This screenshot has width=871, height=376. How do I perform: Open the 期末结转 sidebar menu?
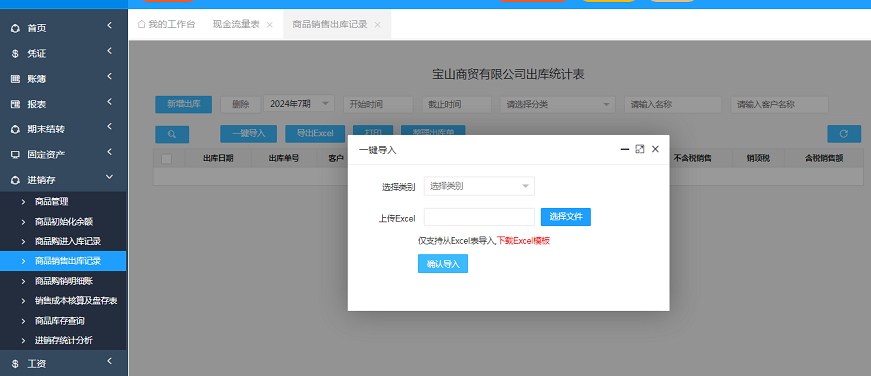63,129
